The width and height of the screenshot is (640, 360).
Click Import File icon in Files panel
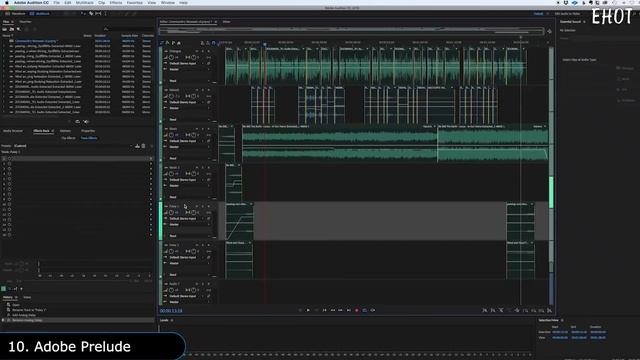(11, 29)
